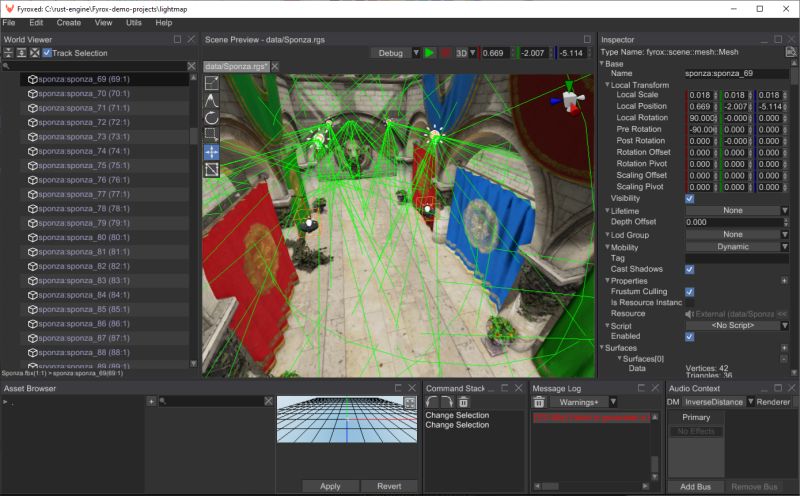Open the File menu

pyautogui.click(x=9, y=22)
